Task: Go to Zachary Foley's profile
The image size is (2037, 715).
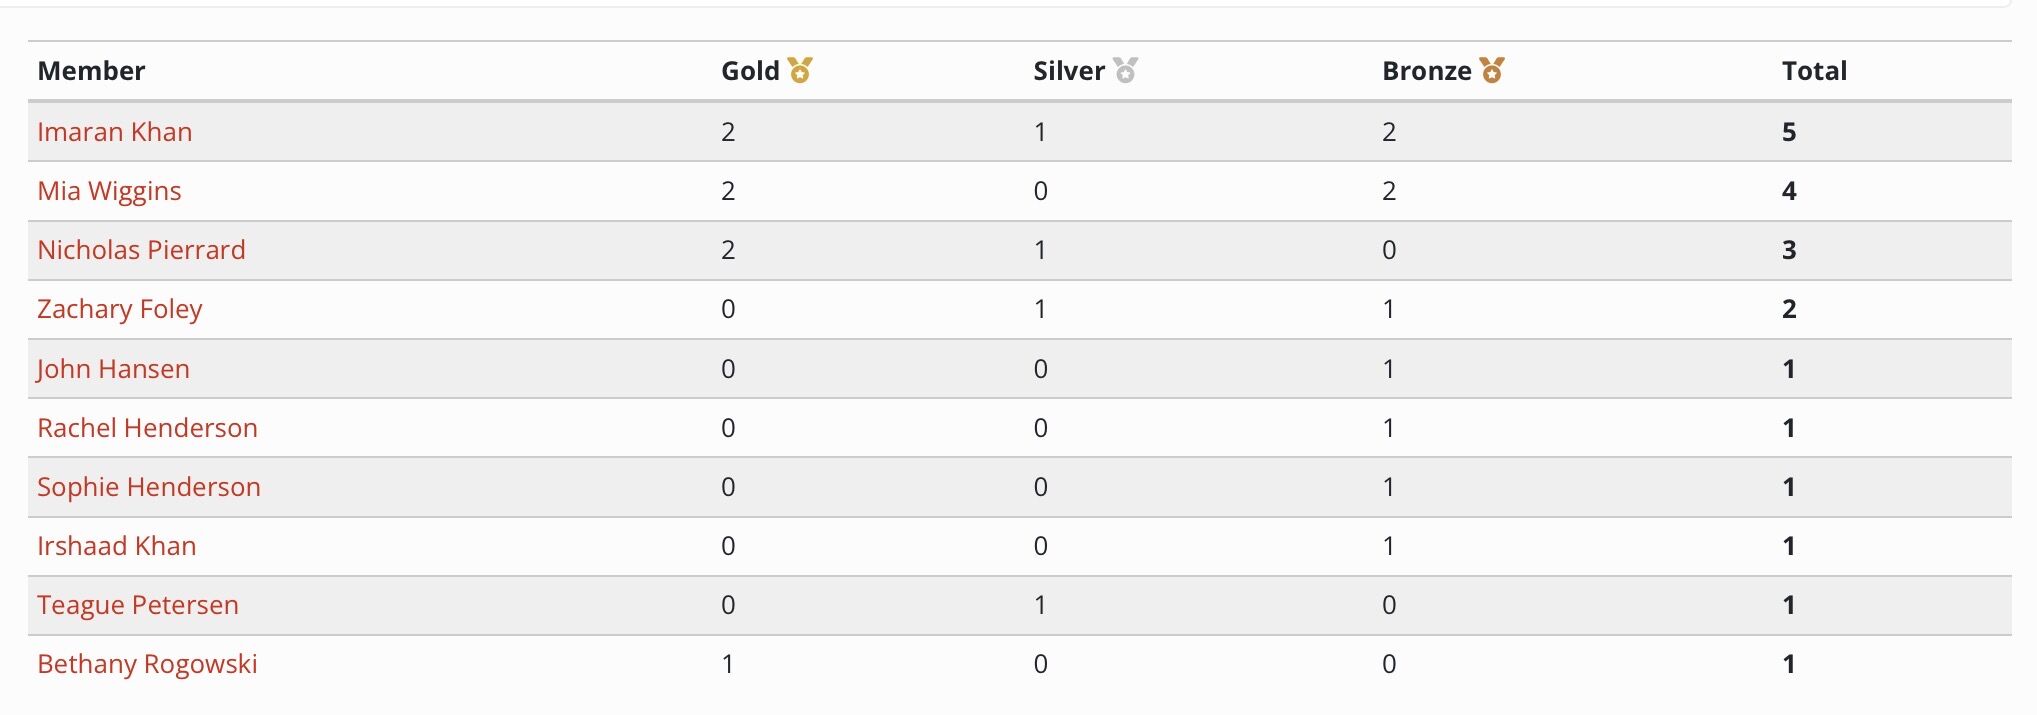Action: [120, 309]
